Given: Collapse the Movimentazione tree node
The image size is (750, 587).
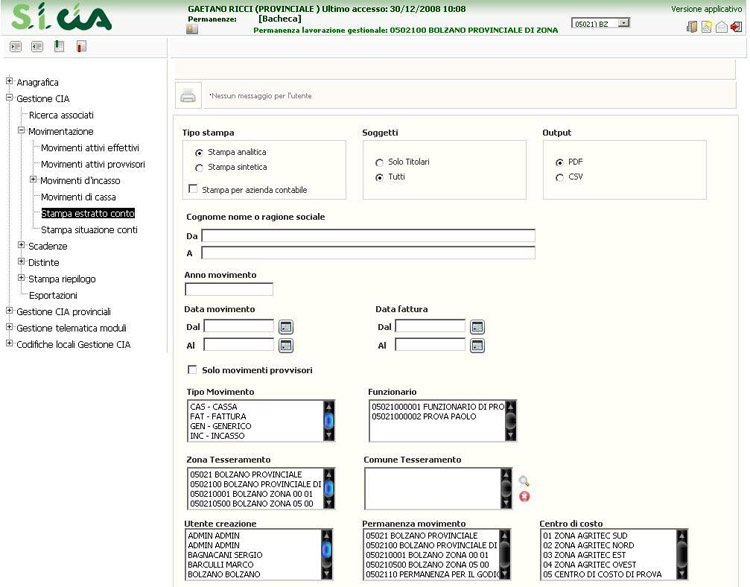Looking at the screenshot, I should (21, 130).
